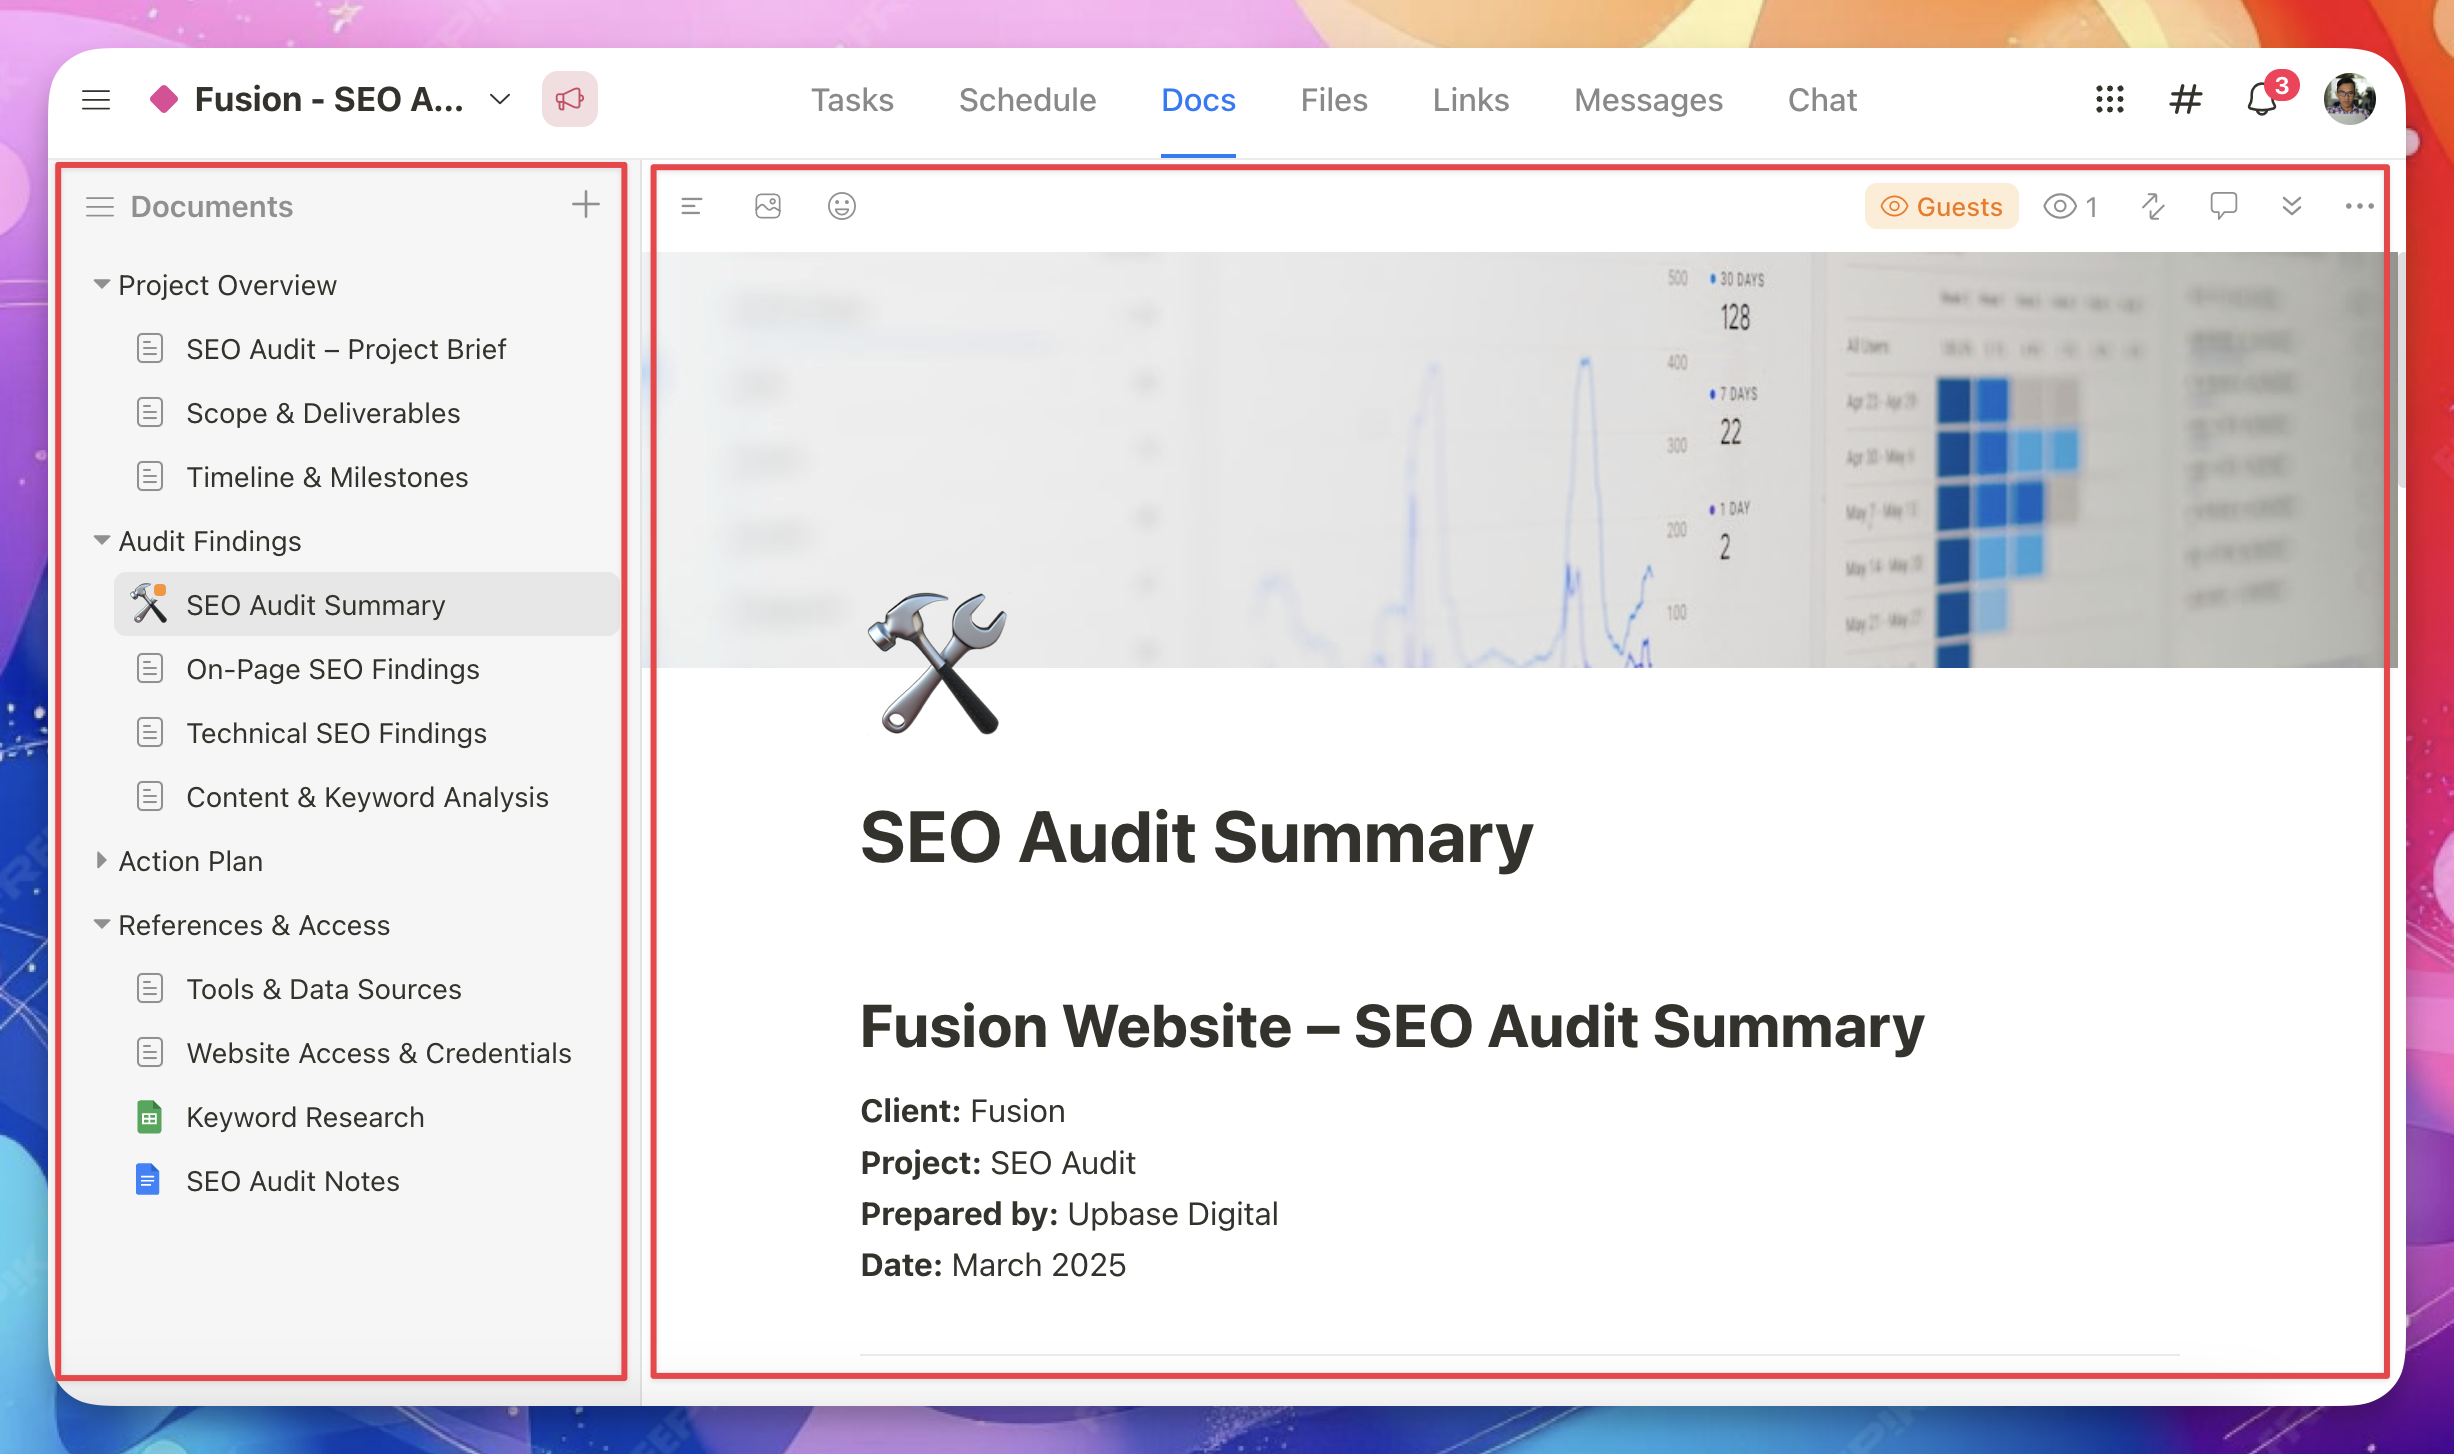The image size is (2454, 1454).
Task: Switch to the Tasks tab
Action: pos(851,100)
